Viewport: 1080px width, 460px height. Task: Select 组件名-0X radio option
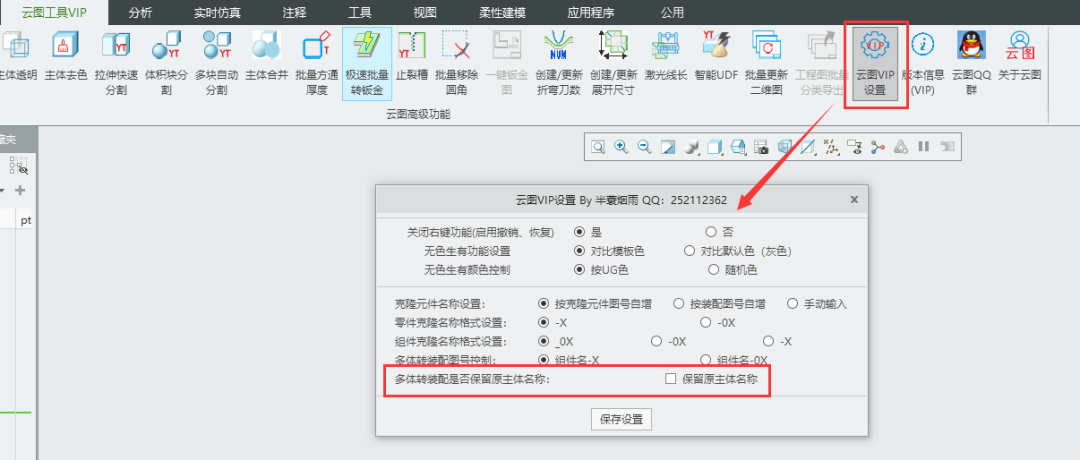pos(705,359)
